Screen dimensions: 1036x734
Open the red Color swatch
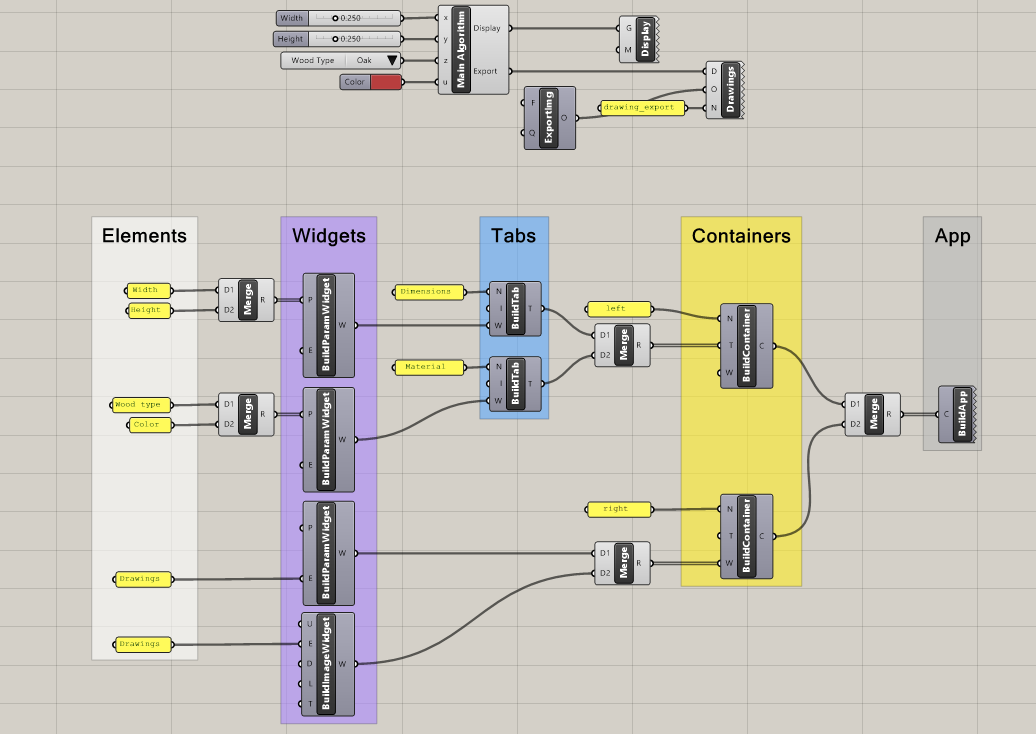(385, 82)
